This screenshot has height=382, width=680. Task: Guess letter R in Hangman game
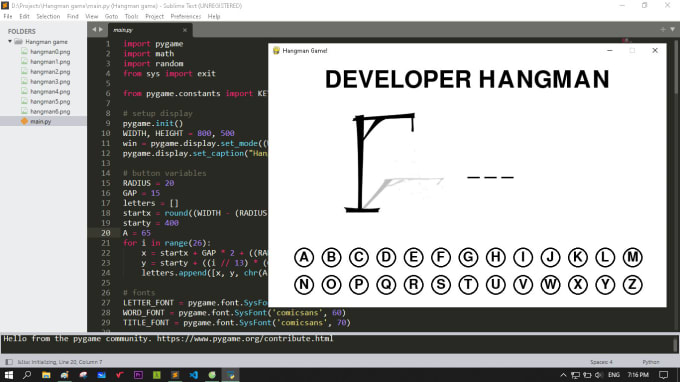click(413, 285)
